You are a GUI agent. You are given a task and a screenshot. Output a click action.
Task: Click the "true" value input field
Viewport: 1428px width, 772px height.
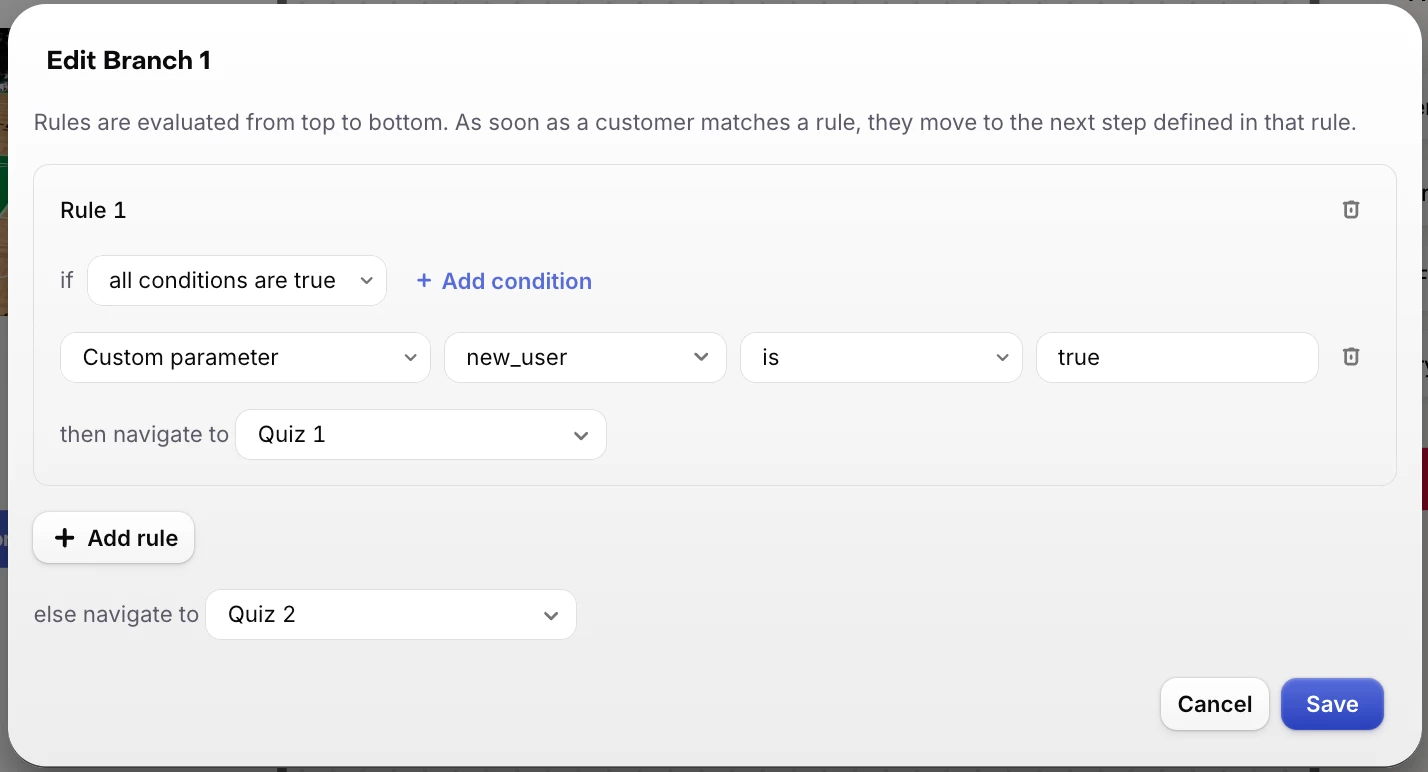coord(1176,357)
